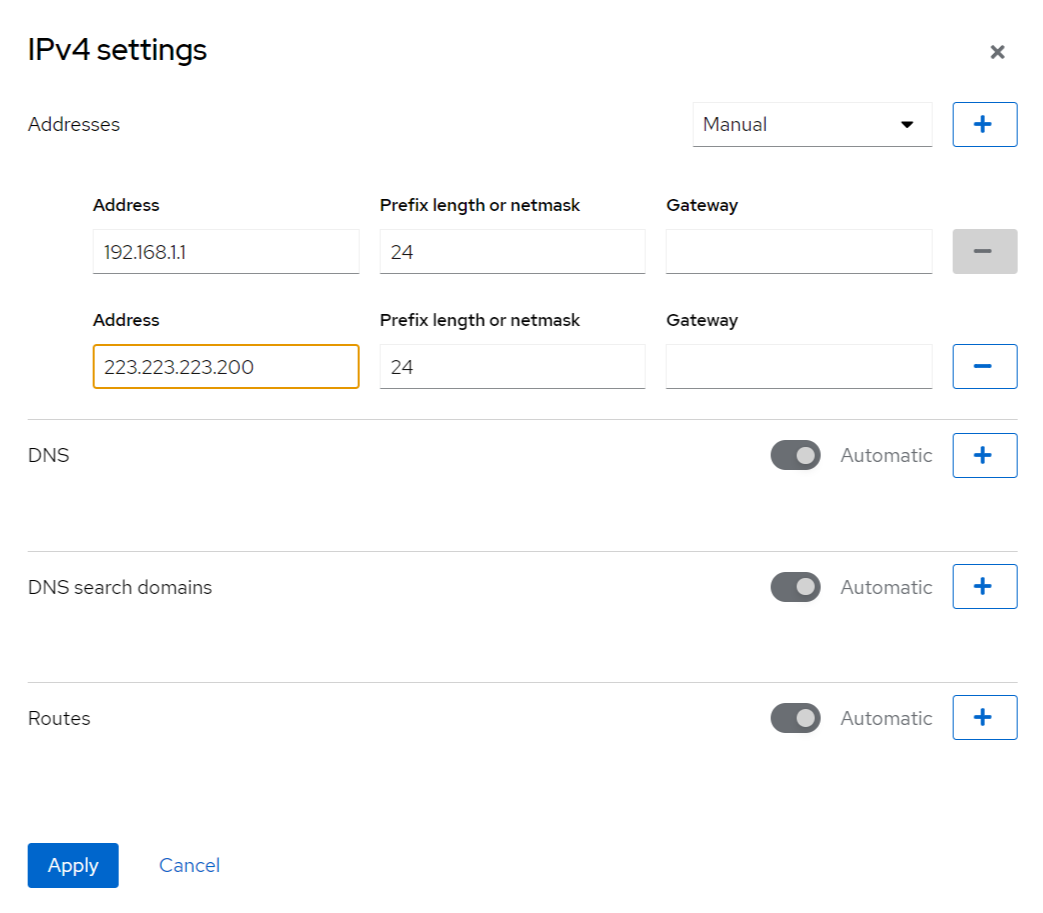The width and height of the screenshot is (1043, 913).
Task: Click the plus icon to add an address
Action: 984,124
